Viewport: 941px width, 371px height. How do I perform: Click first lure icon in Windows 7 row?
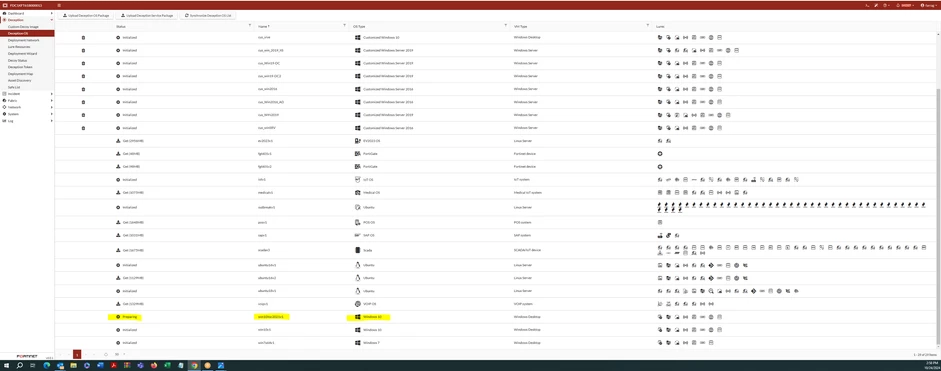pyautogui.click(x=660, y=342)
